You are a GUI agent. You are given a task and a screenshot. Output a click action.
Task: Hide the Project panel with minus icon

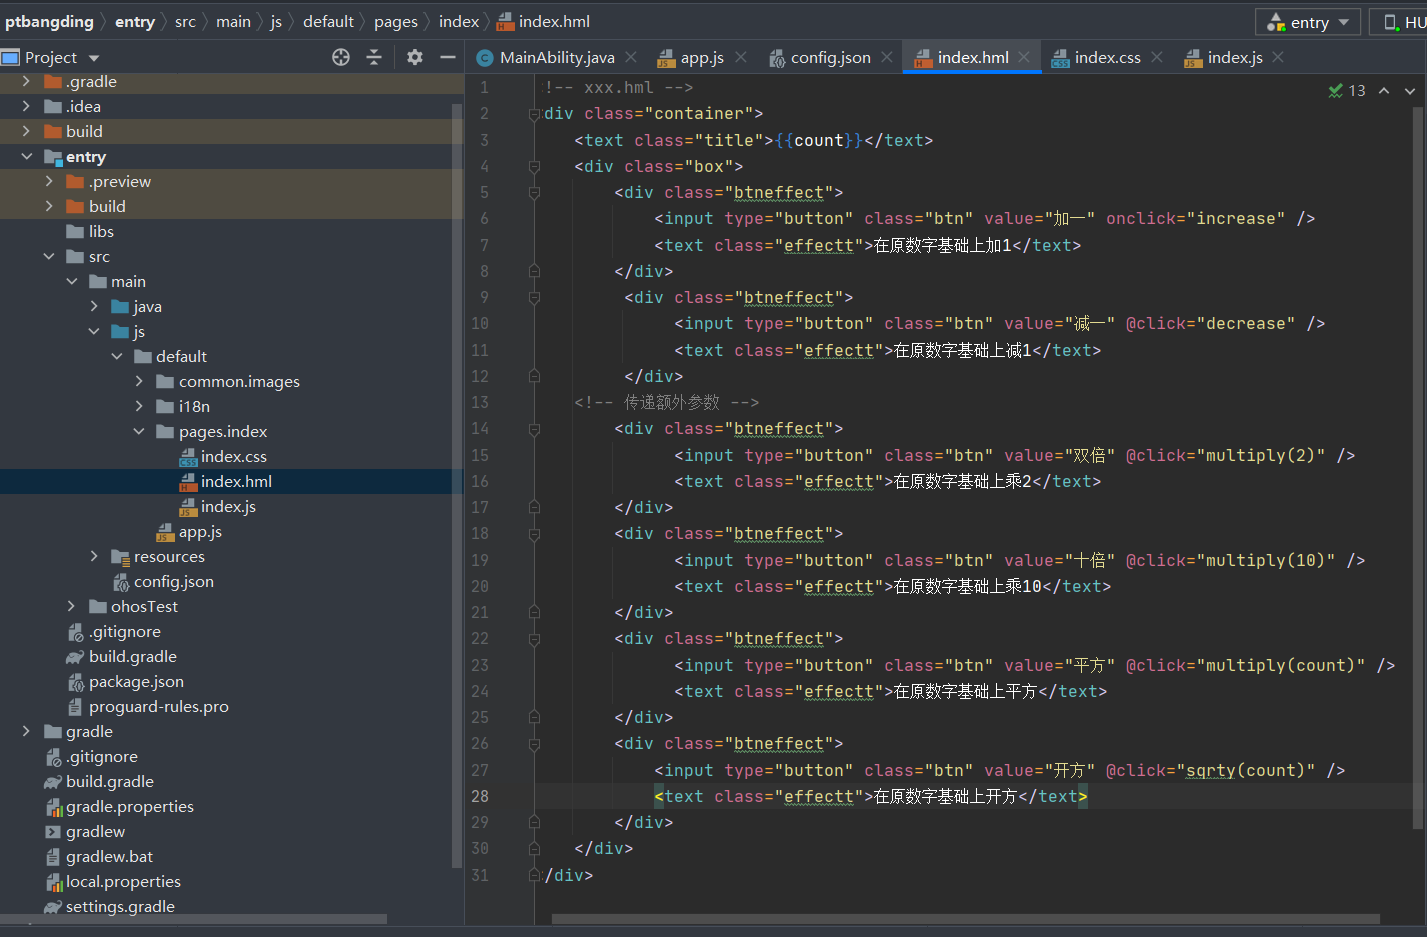[x=448, y=57]
